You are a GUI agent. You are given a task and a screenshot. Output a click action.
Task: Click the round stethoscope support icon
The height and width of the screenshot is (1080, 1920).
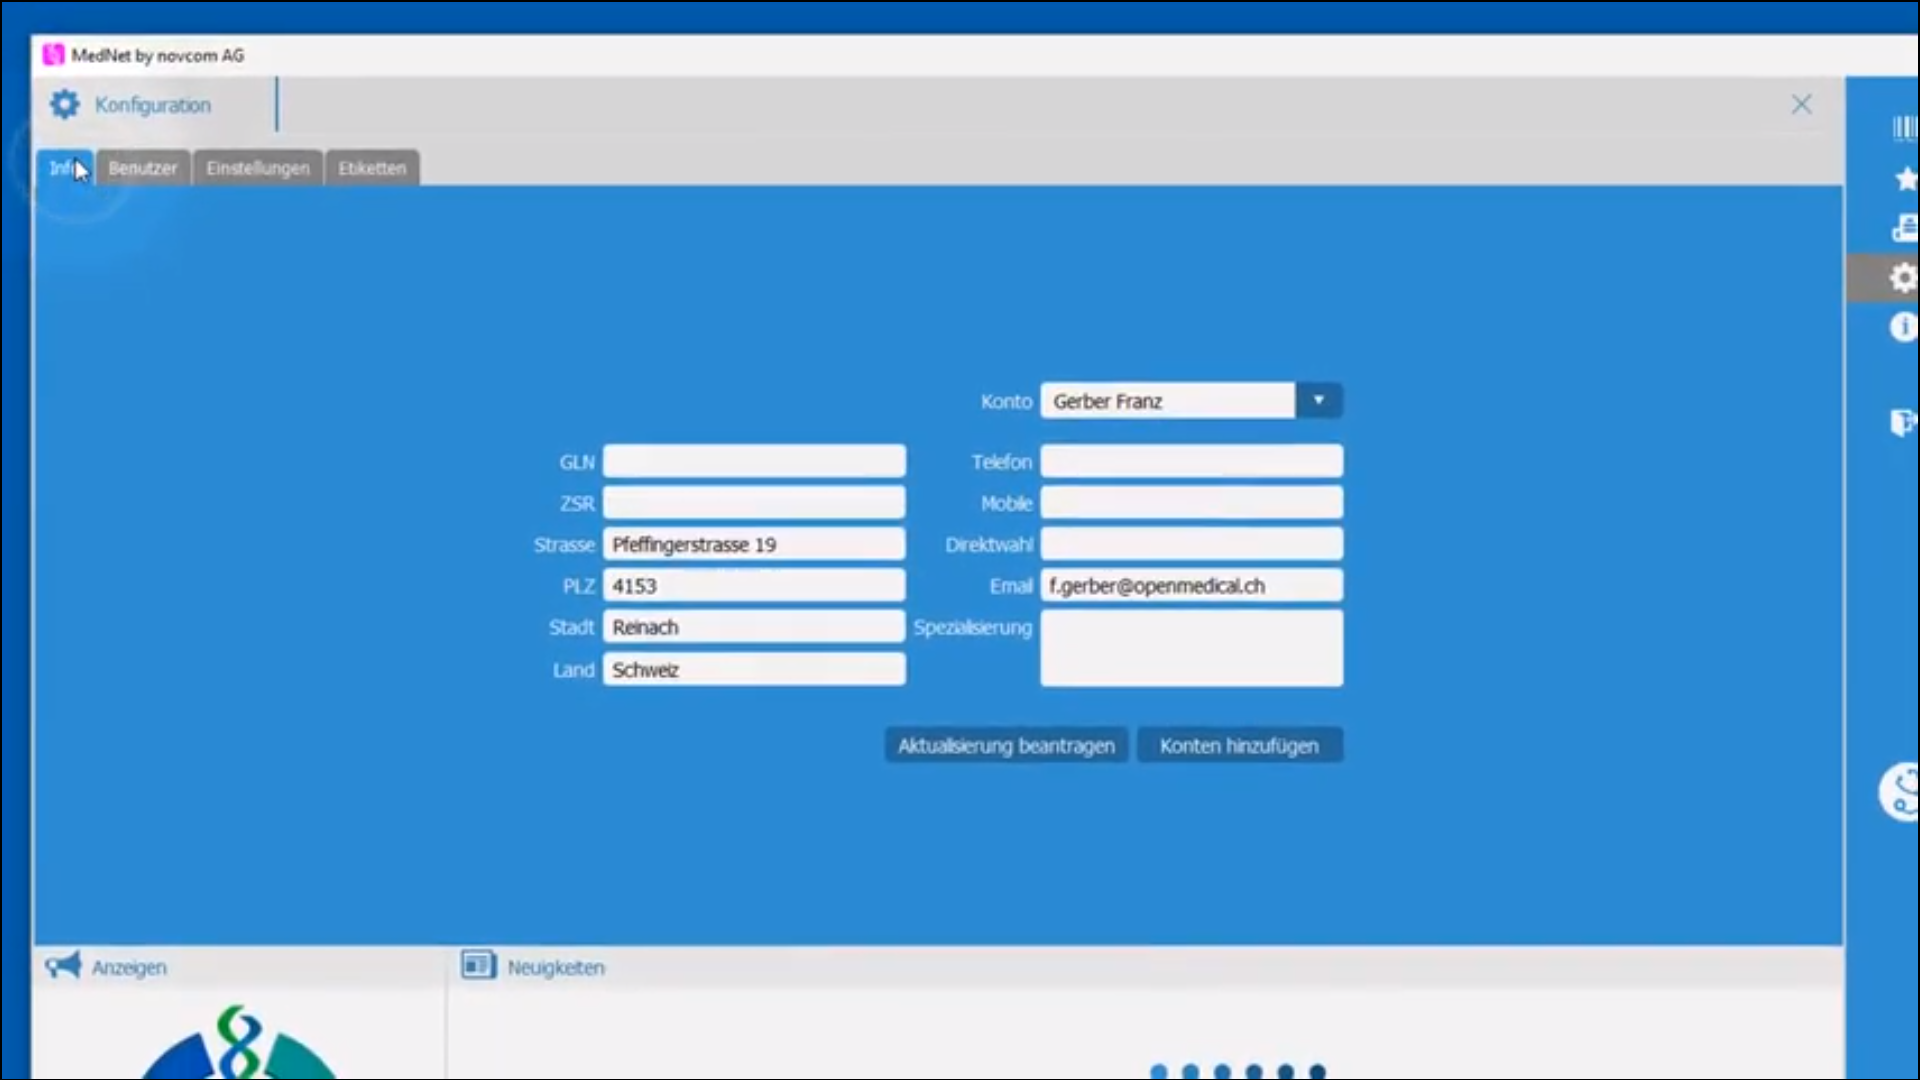coord(1902,793)
